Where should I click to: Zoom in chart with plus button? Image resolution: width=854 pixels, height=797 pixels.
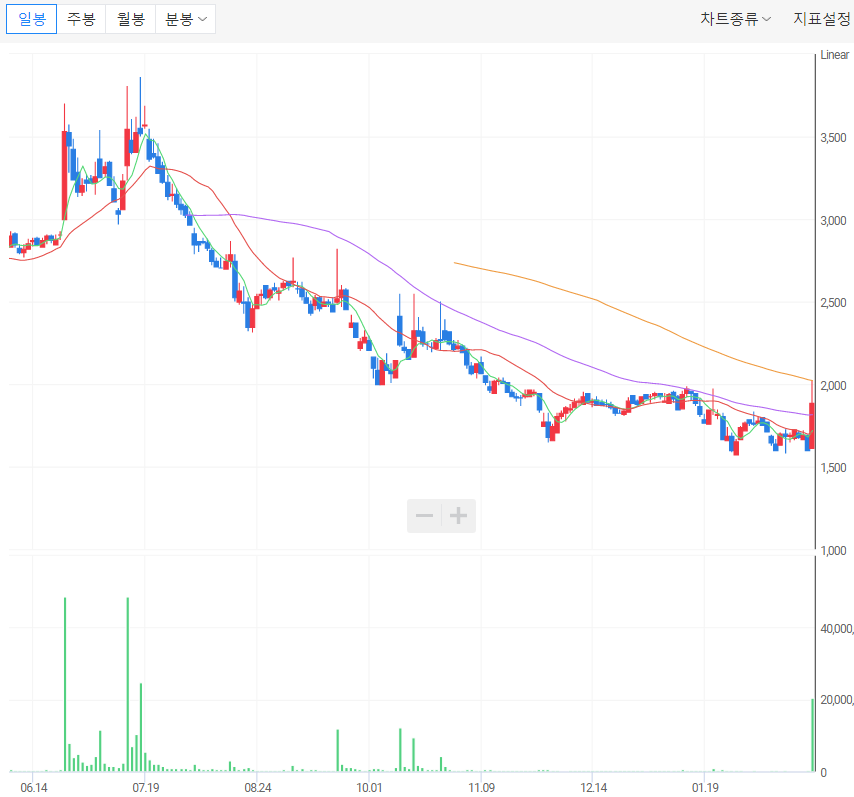pyautogui.click(x=459, y=515)
